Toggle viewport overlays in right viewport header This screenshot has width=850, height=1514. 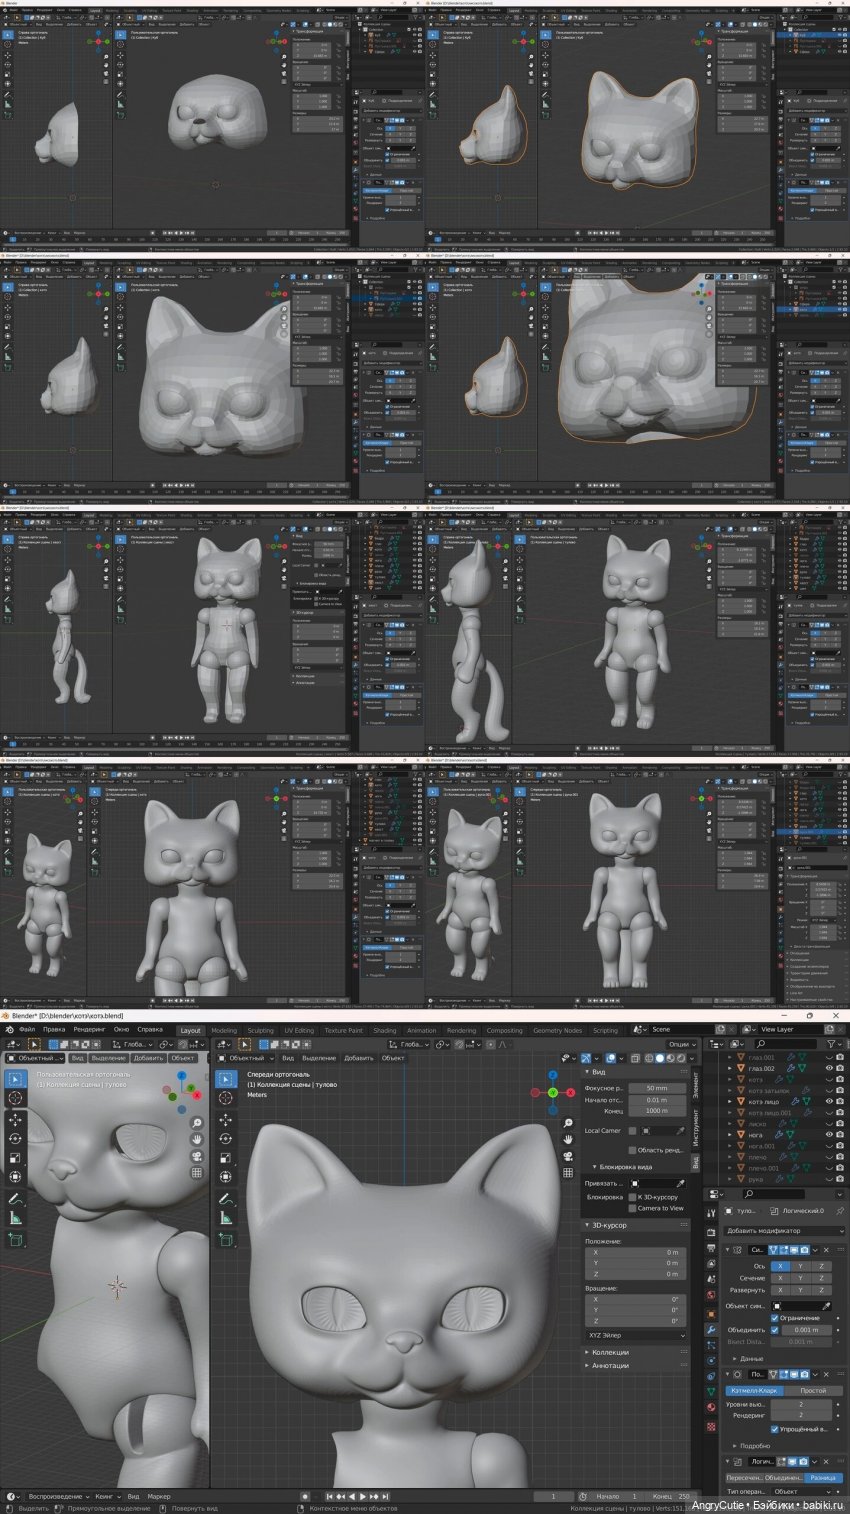coord(611,1057)
